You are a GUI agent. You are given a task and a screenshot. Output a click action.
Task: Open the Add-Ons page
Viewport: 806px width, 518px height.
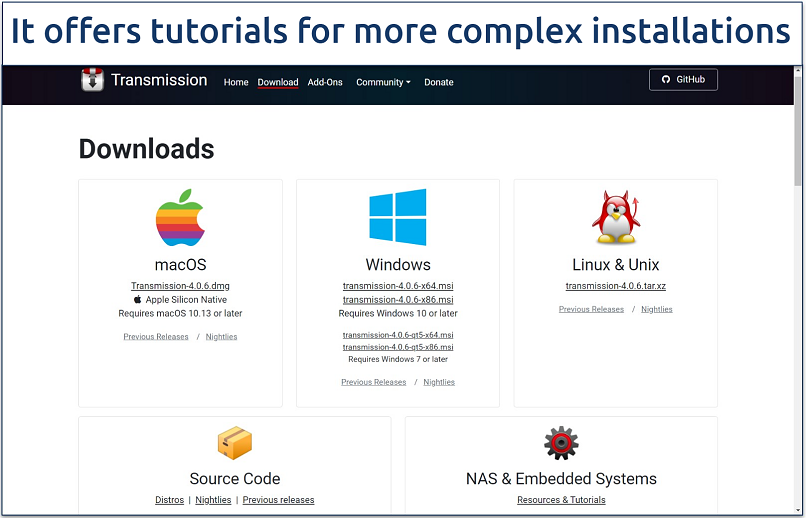[x=325, y=82]
